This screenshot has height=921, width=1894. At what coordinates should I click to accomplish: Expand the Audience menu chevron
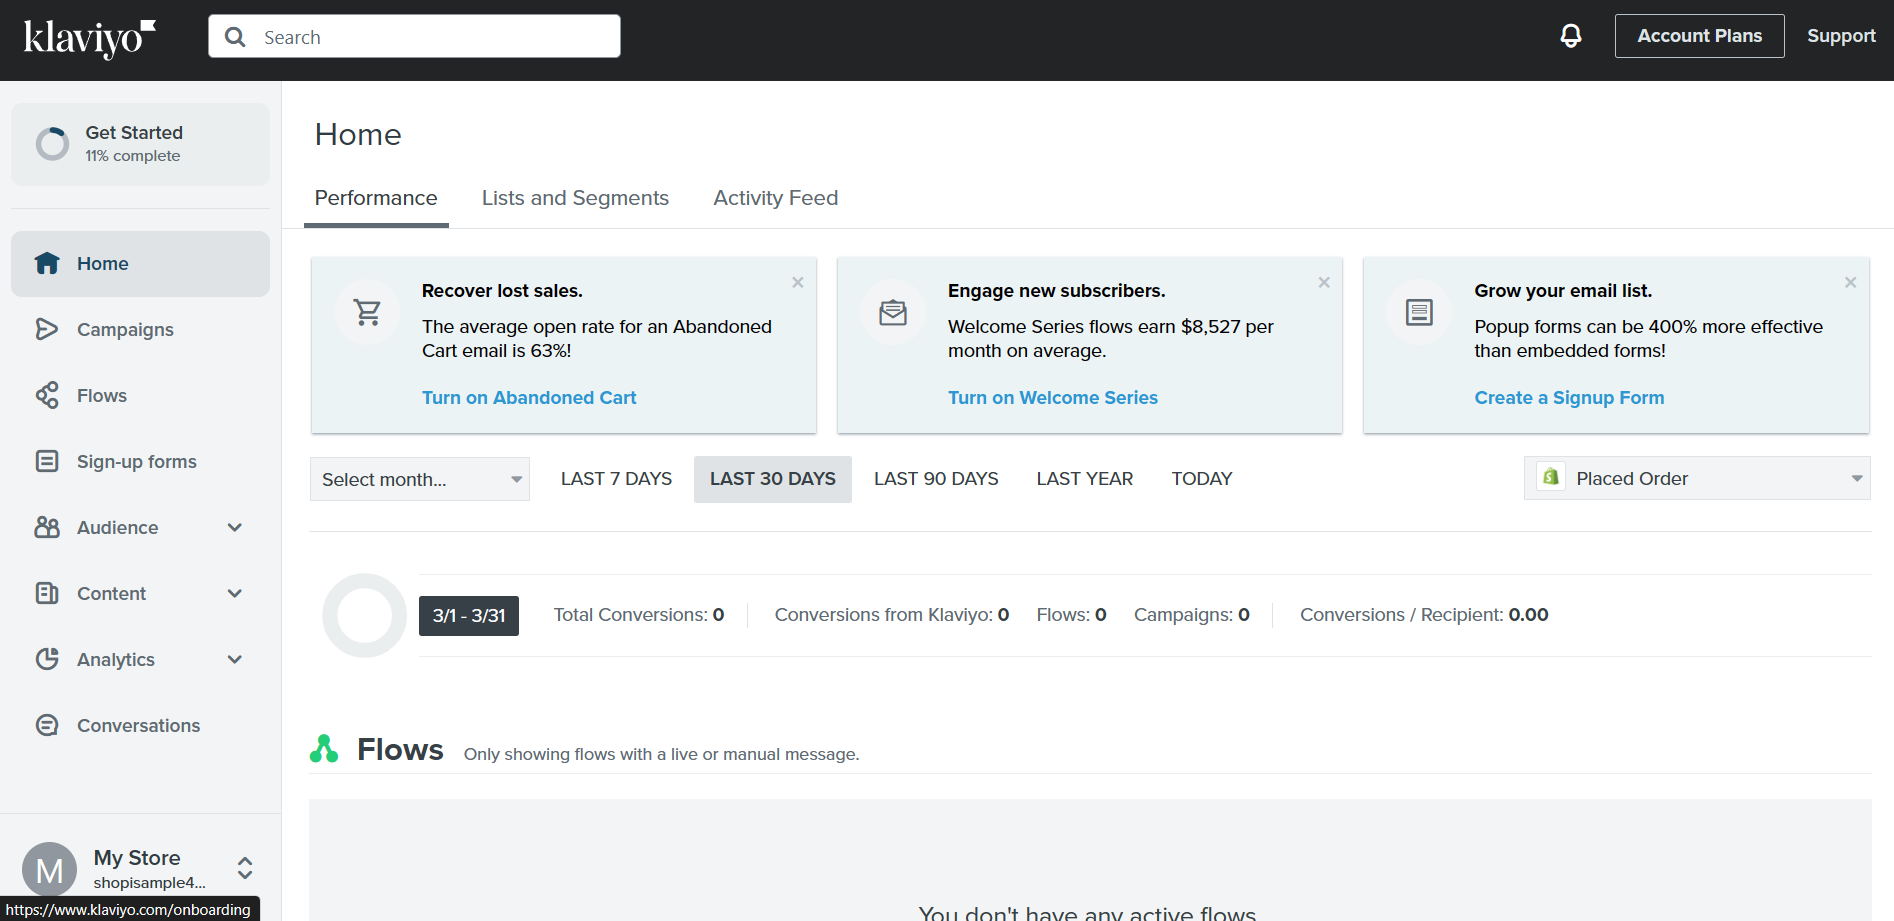click(x=235, y=527)
